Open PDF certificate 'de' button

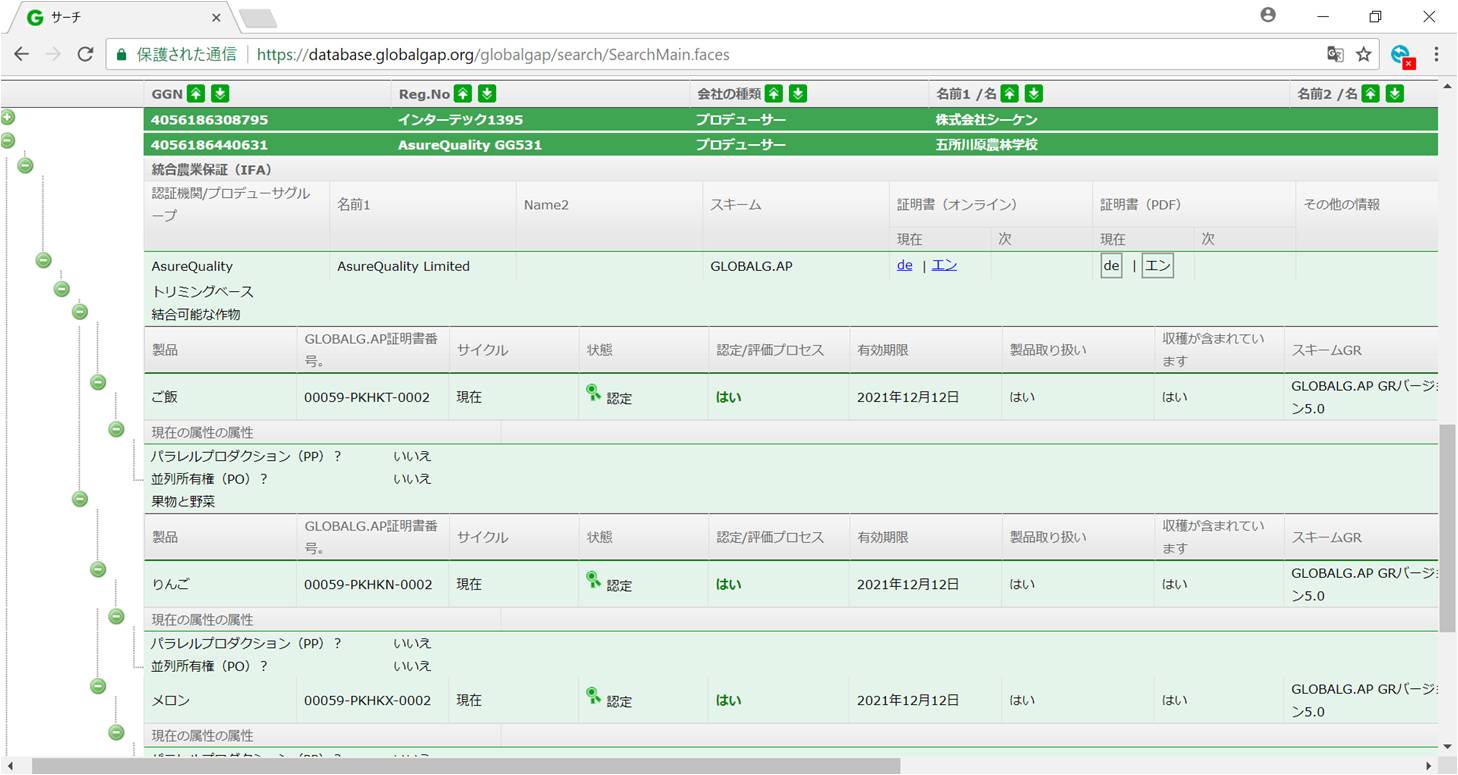pos(1111,266)
